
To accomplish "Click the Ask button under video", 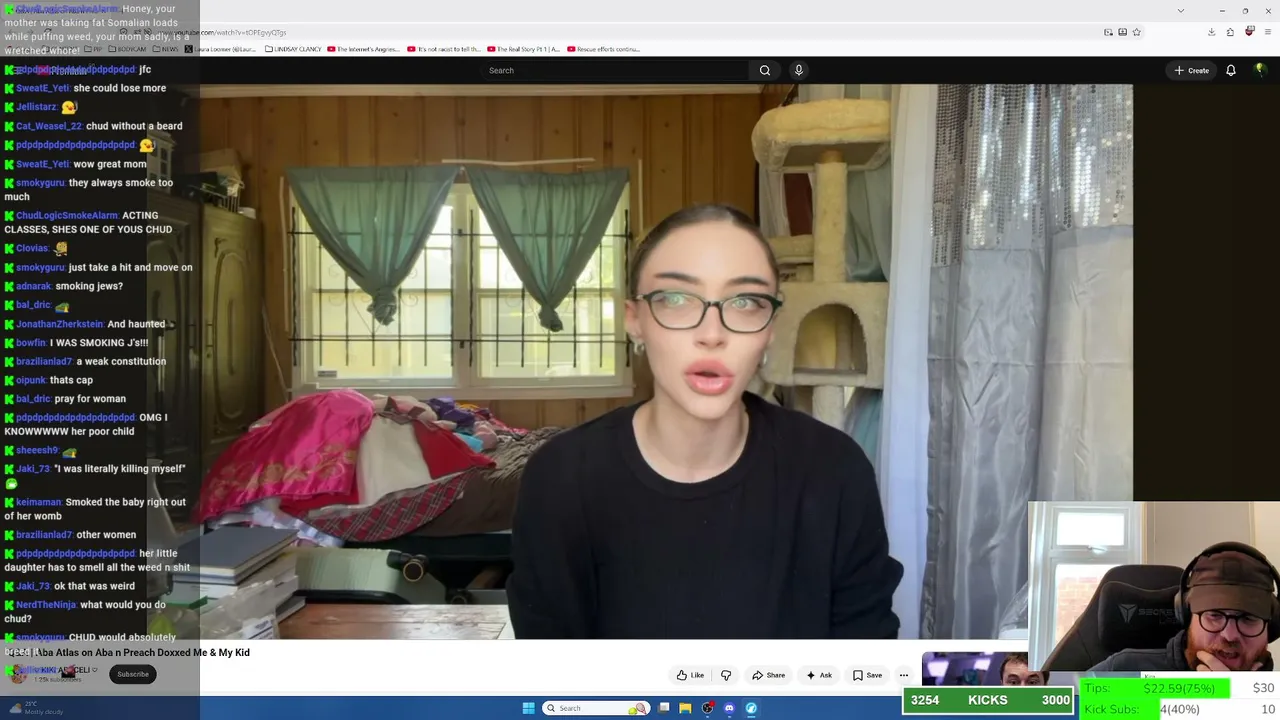I will (x=819, y=675).
